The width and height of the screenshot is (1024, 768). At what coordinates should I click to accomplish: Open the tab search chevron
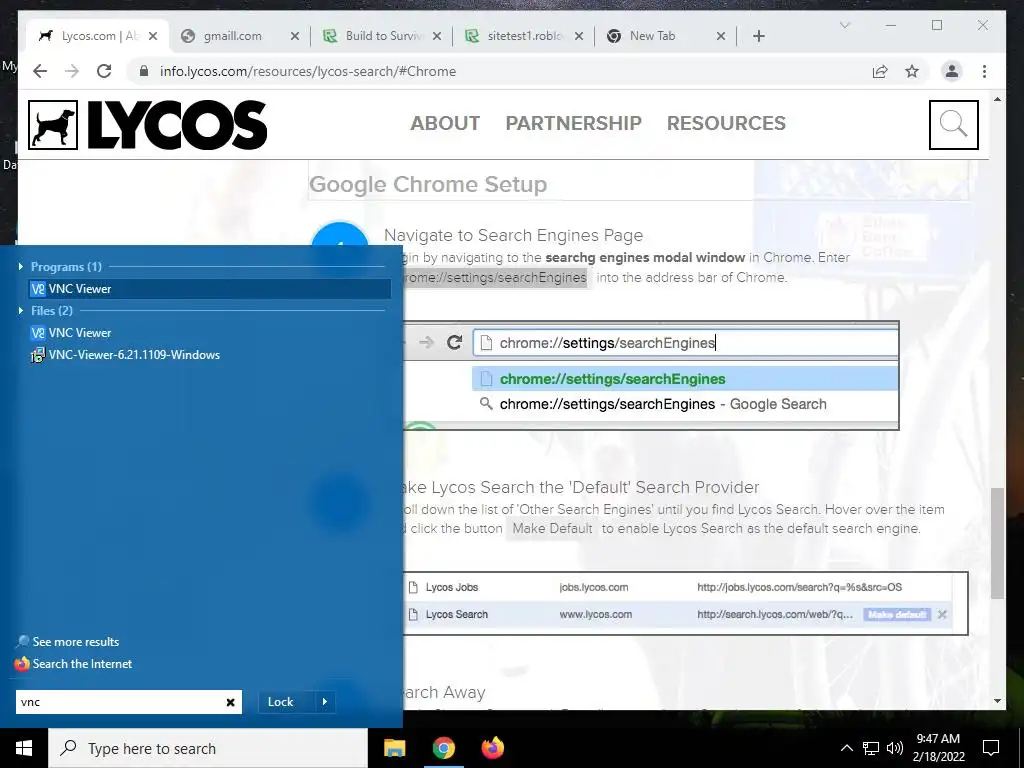844,25
